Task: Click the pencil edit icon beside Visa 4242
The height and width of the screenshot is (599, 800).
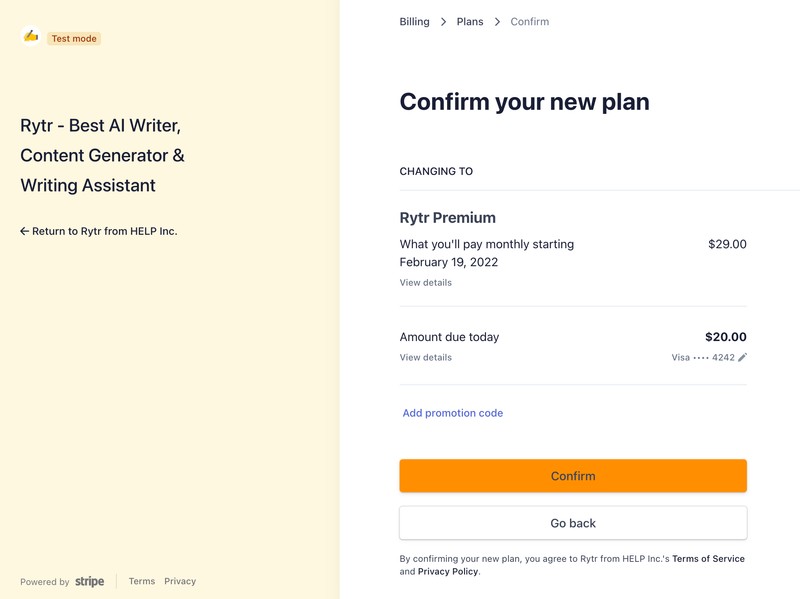Action: [742, 357]
